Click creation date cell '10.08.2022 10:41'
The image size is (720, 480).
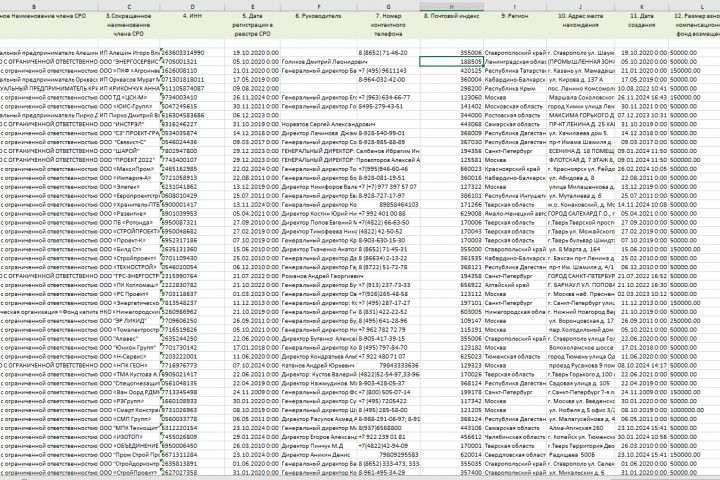tap(641, 89)
